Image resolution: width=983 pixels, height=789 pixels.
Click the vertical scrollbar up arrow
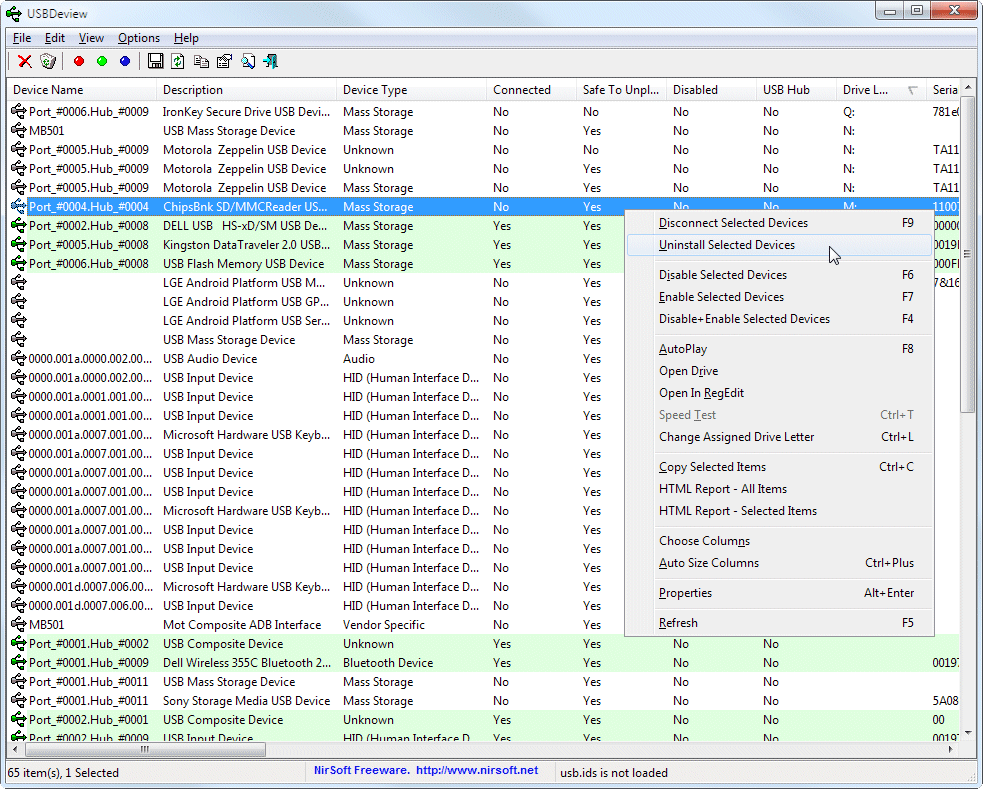point(968,88)
